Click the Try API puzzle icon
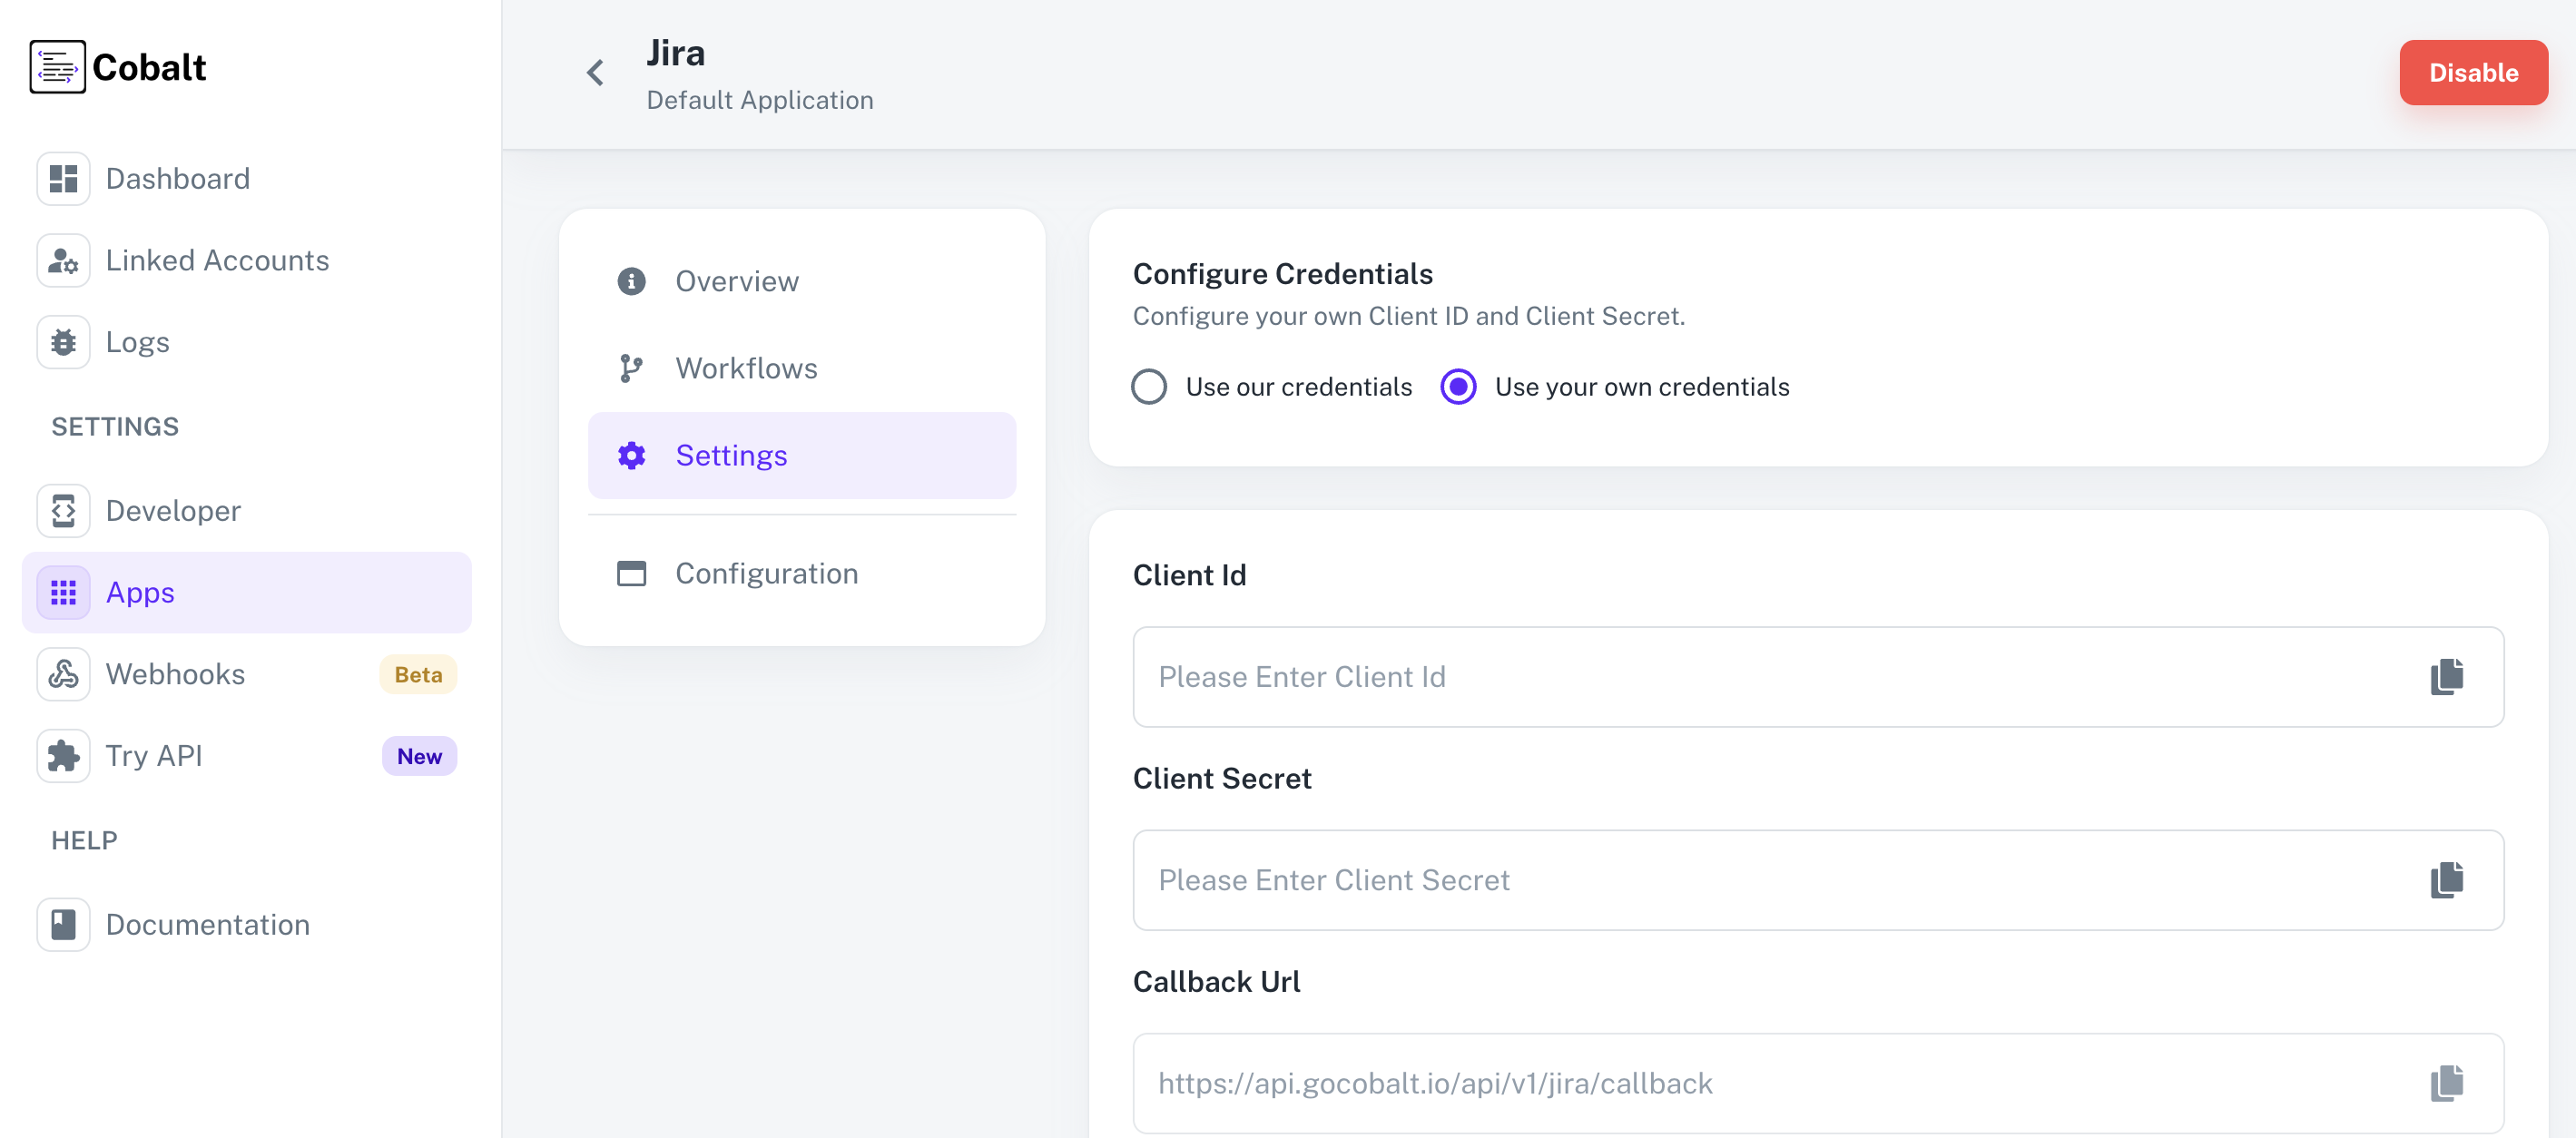This screenshot has width=2576, height=1138. tap(62, 756)
